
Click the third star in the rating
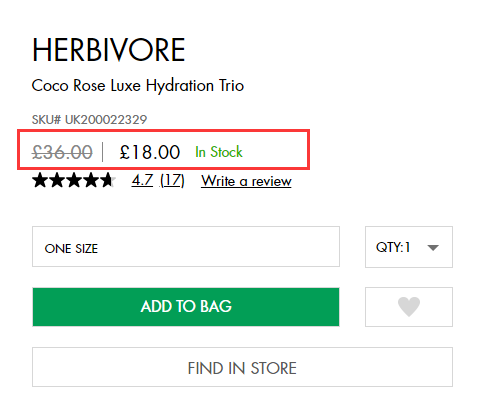pos(74,180)
